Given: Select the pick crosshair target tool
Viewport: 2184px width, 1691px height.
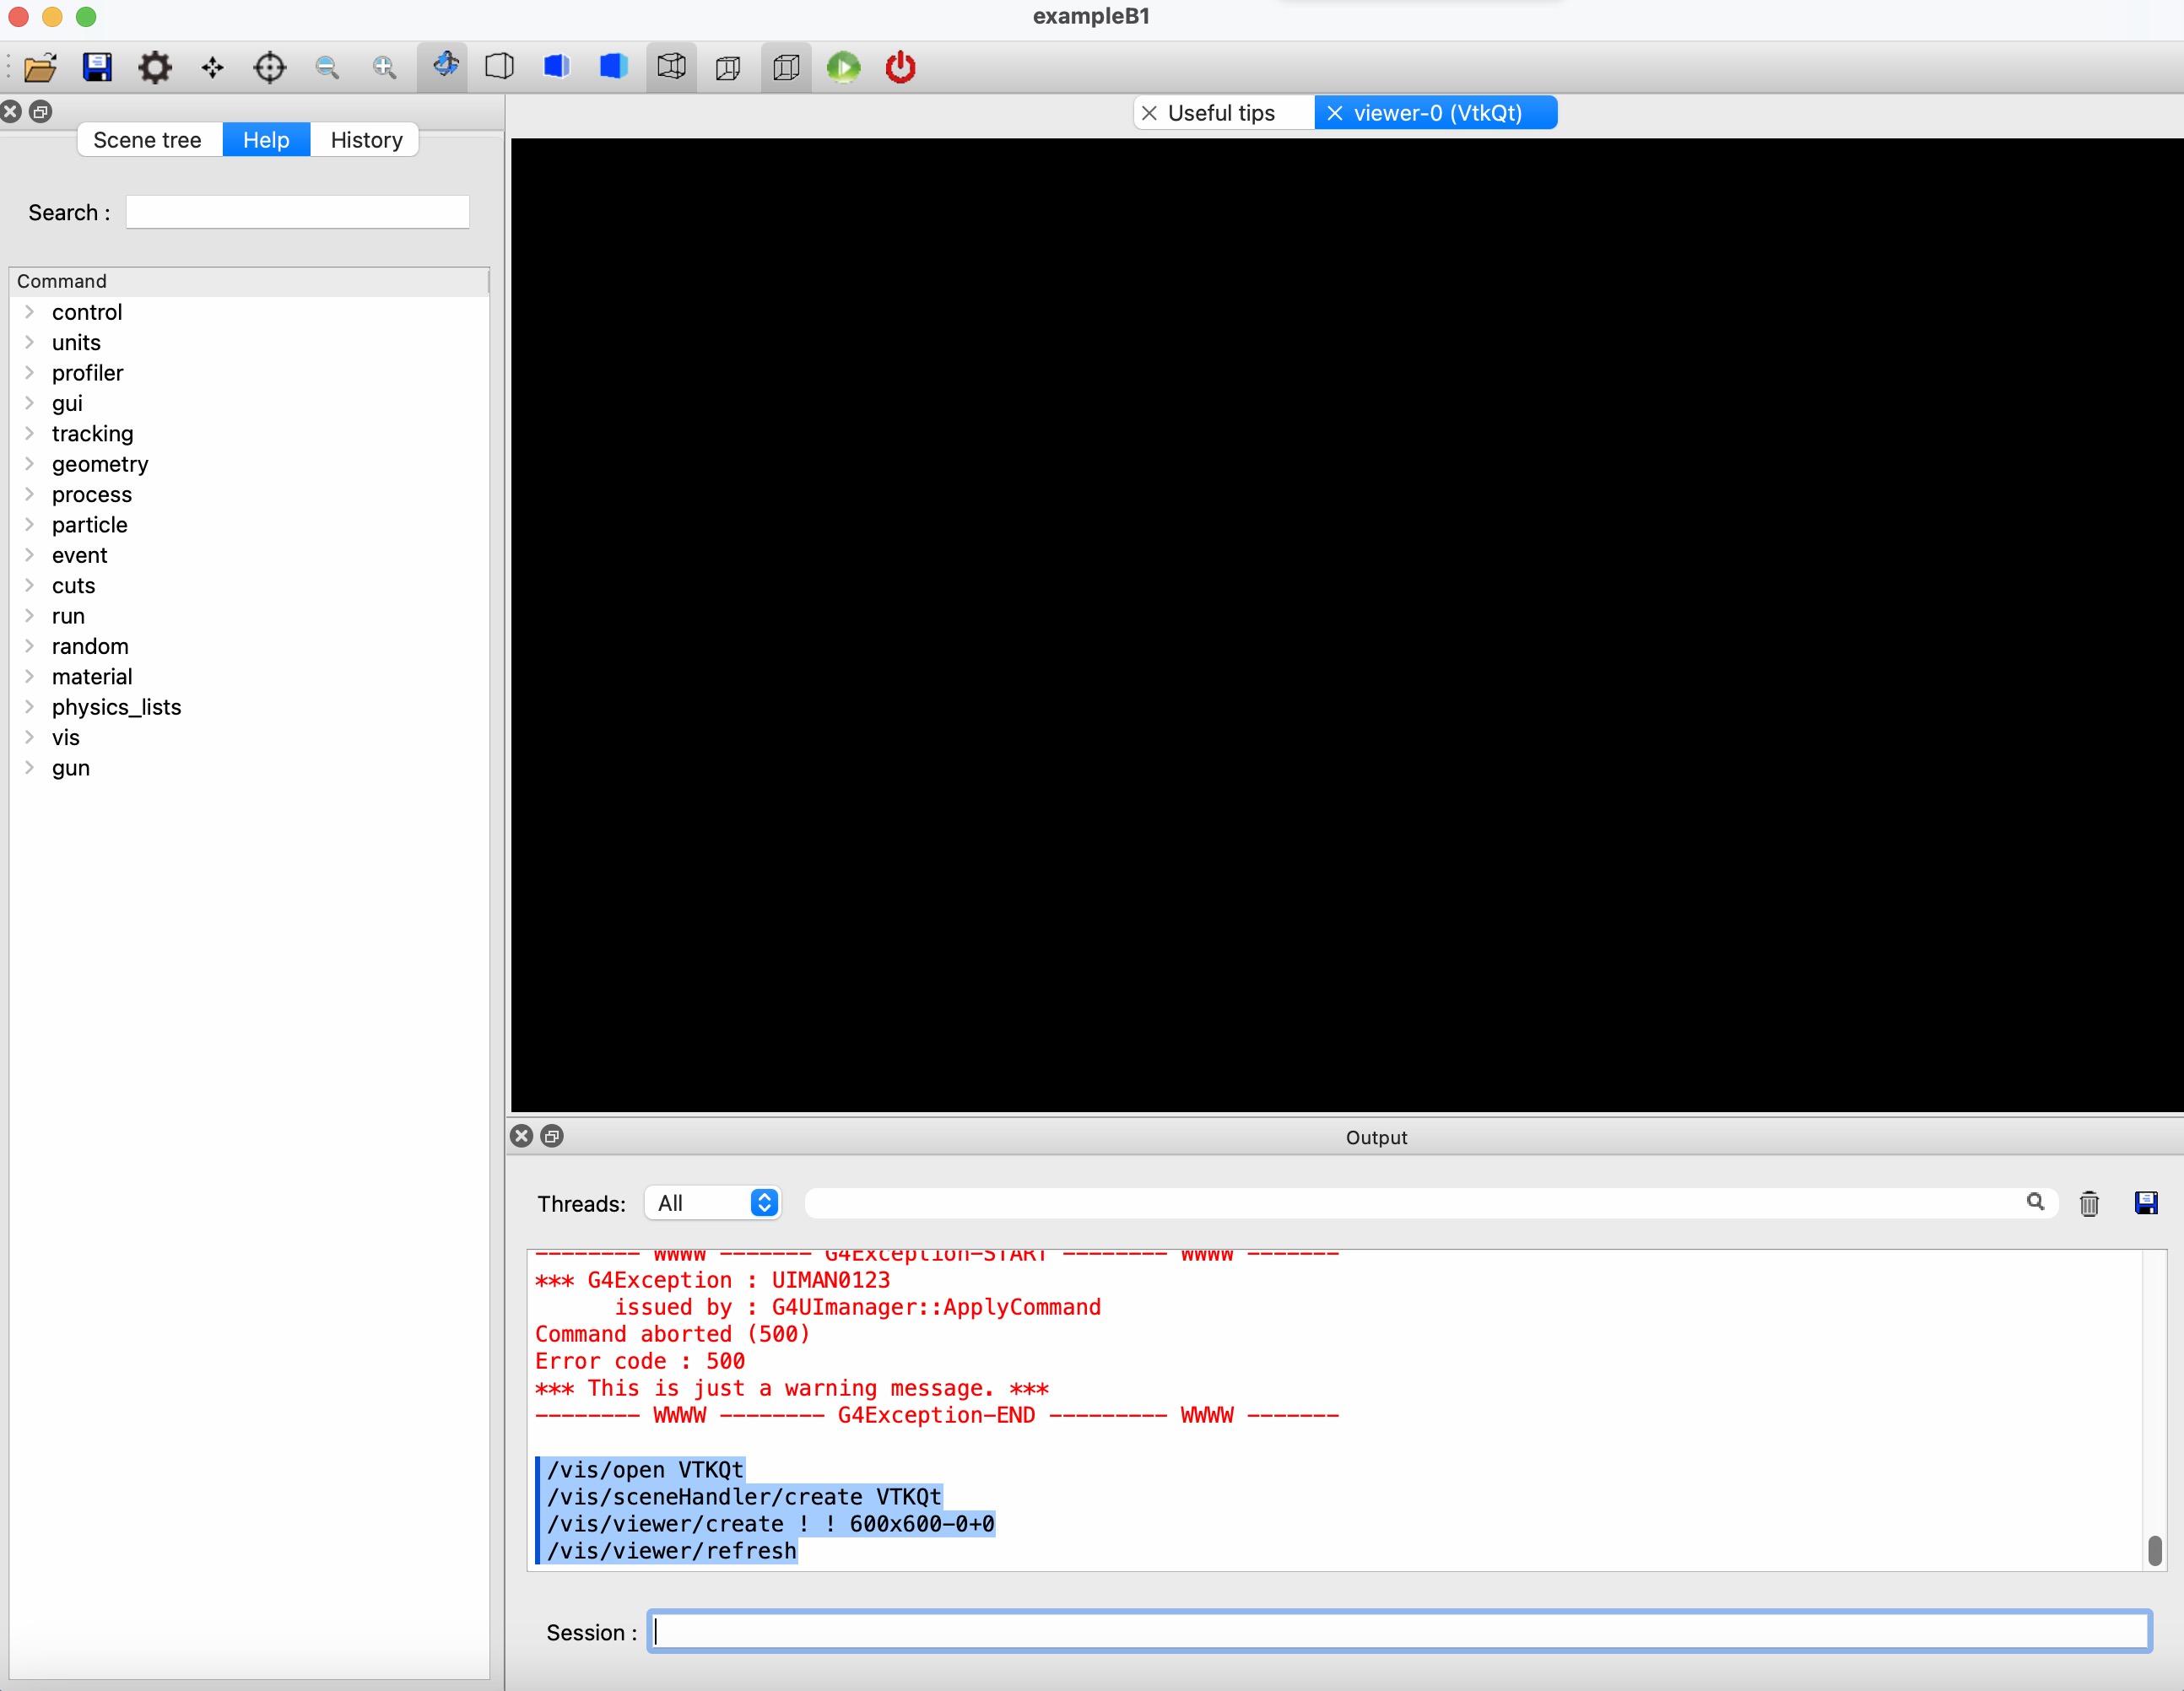Looking at the screenshot, I should (270, 68).
